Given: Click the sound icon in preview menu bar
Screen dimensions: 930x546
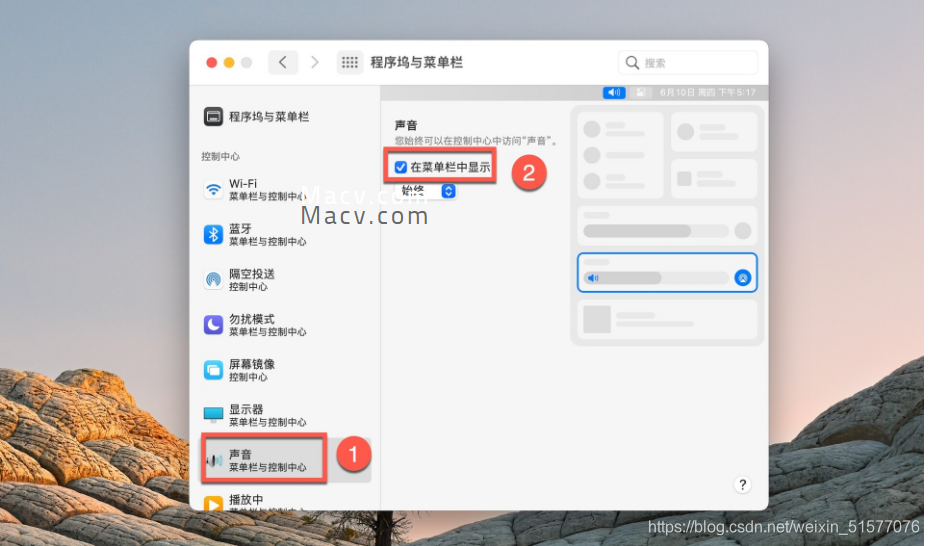Looking at the screenshot, I should coord(614,92).
